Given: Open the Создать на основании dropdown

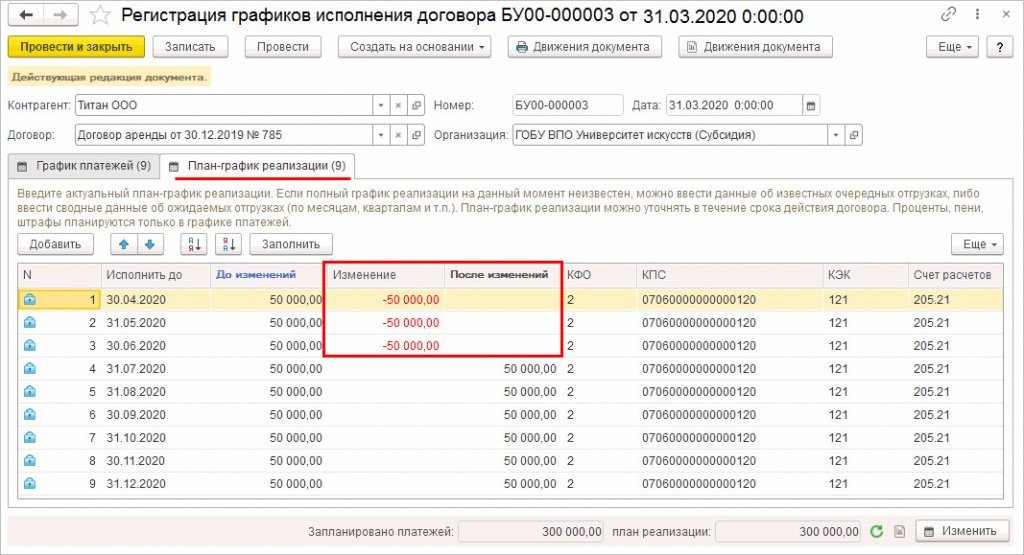Looking at the screenshot, I should (x=414, y=47).
